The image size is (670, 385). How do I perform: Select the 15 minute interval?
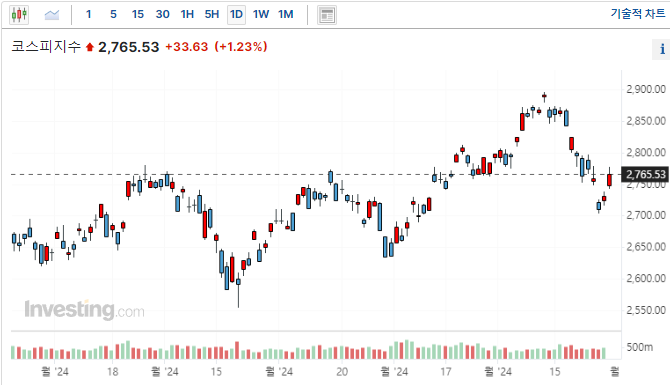point(138,15)
